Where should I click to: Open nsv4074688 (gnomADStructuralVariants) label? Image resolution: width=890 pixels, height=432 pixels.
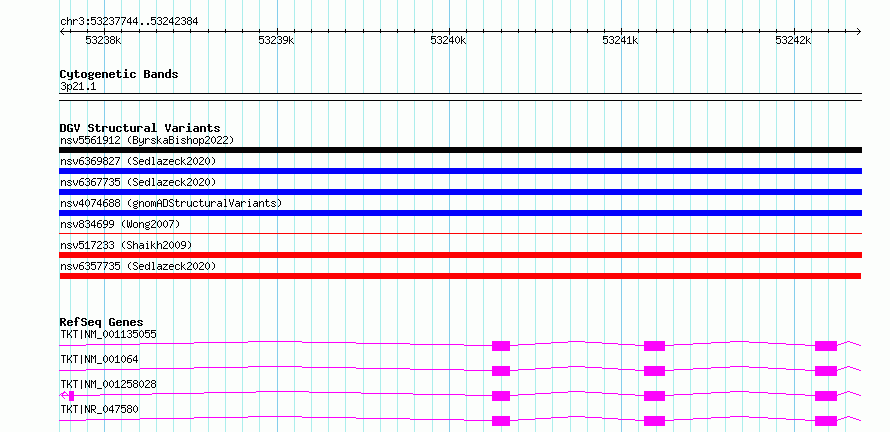[171, 203]
